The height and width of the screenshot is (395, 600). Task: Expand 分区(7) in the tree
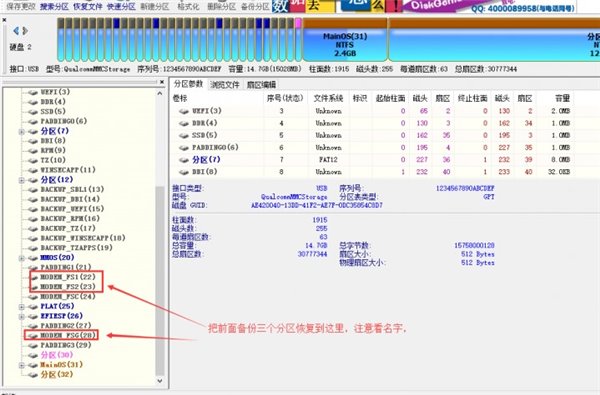[x=22, y=131]
